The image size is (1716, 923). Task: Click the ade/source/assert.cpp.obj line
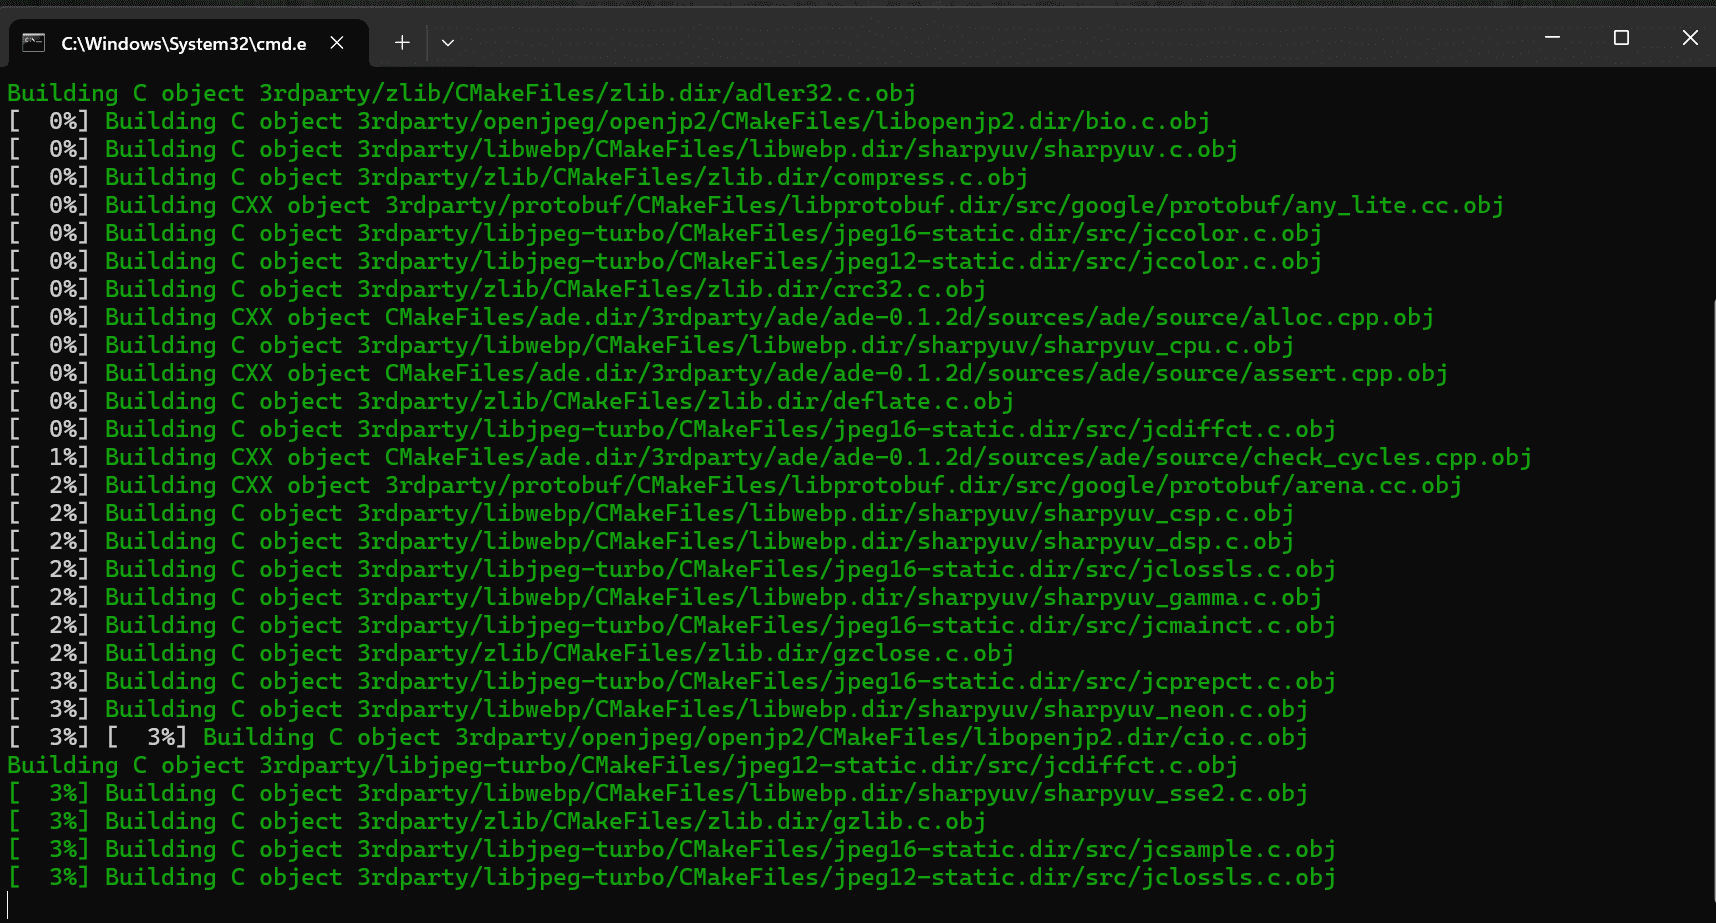click(x=728, y=373)
